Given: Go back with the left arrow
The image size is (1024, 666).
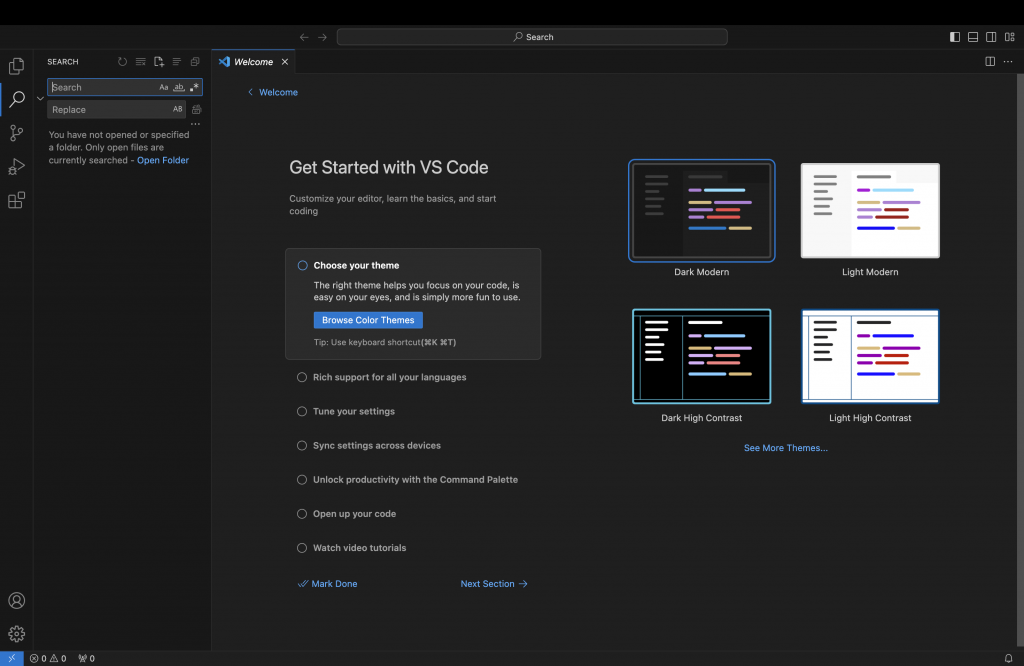Looking at the screenshot, I should tap(304, 37).
